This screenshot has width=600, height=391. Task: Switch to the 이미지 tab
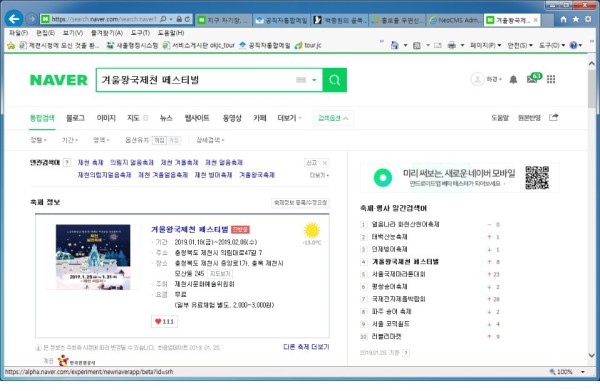pyautogui.click(x=106, y=118)
